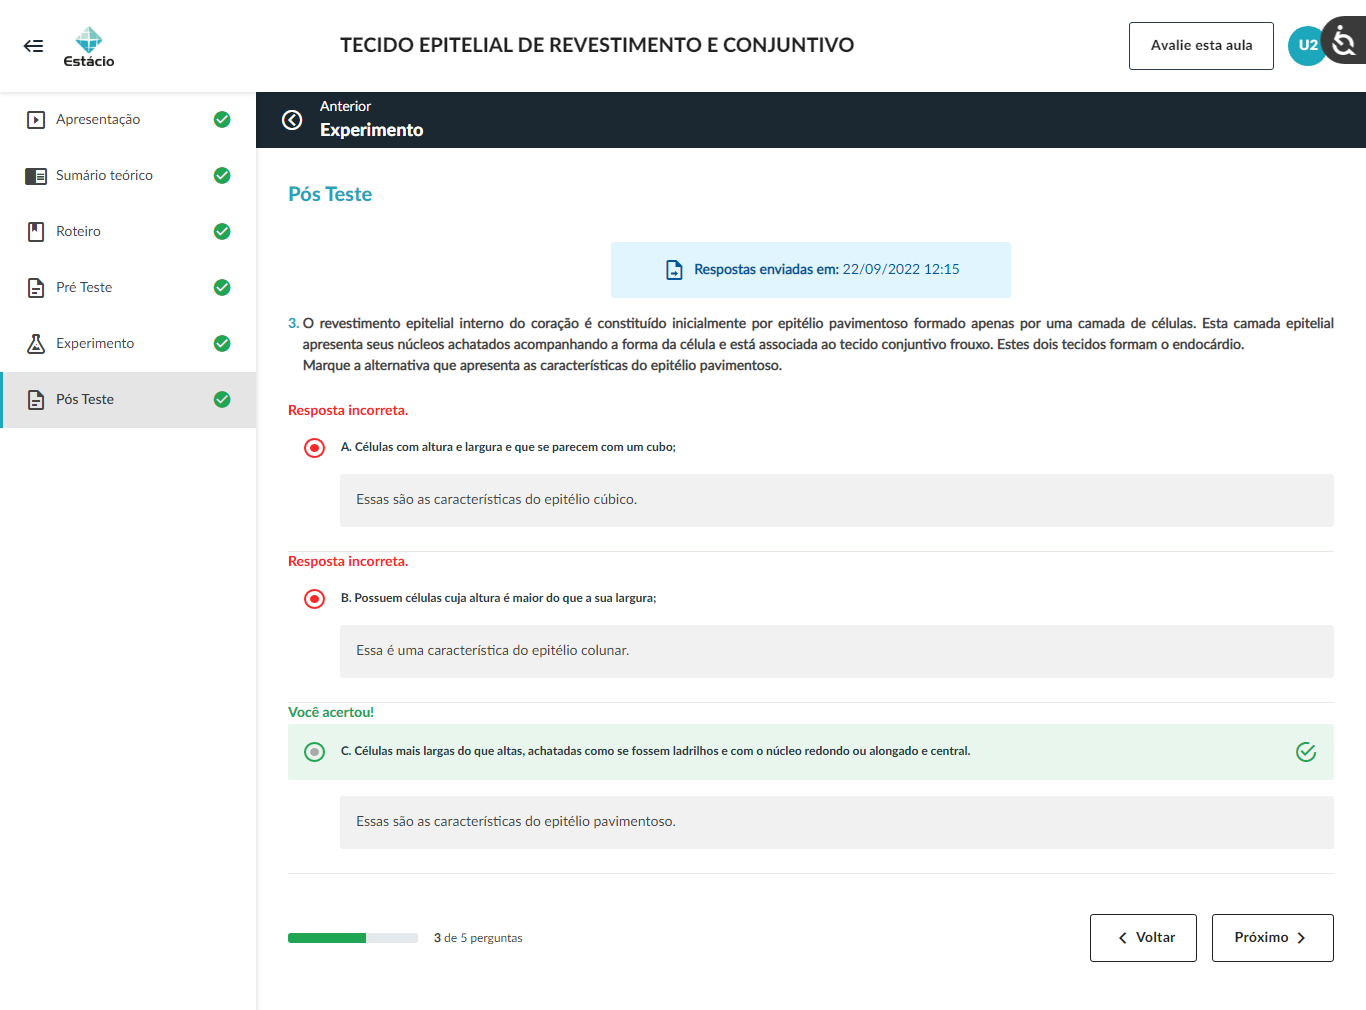
Task: Go to next question with Próximo
Action: click(1272, 938)
